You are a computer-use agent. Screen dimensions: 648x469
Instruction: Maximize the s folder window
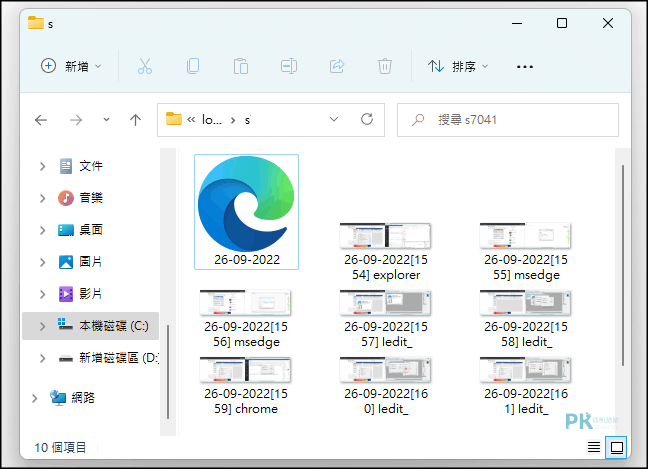pyautogui.click(x=562, y=23)
